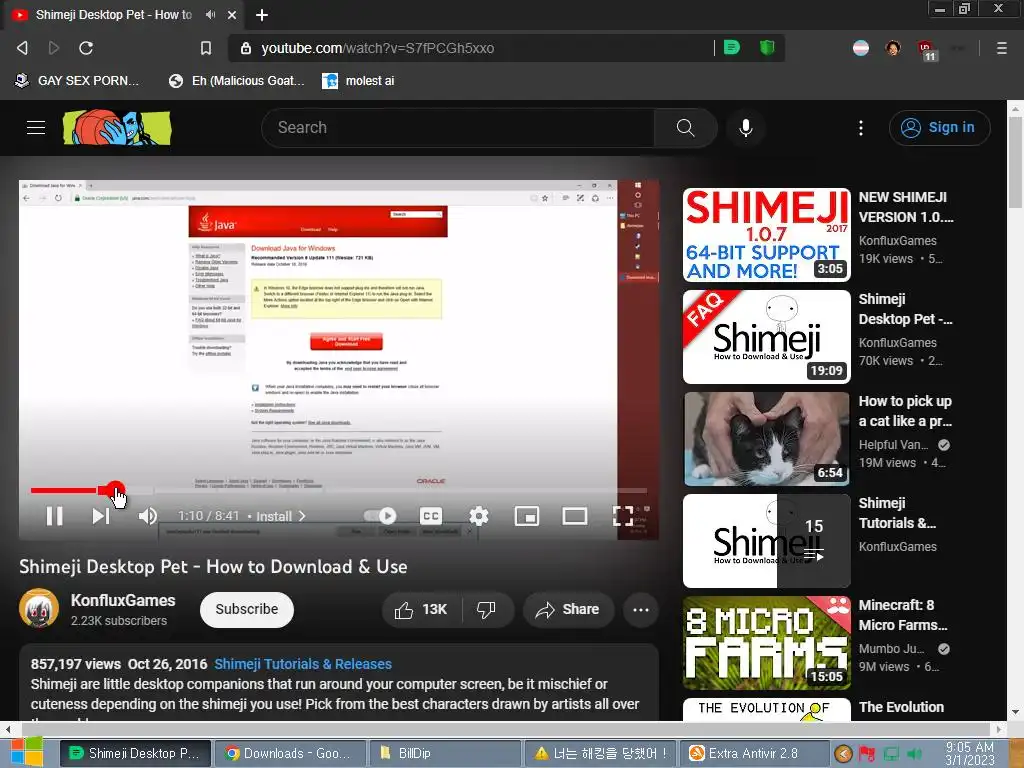Viewport: 1024px width, 768px height.
Task: Click the tray volume speaker icon
Action: 915,754
